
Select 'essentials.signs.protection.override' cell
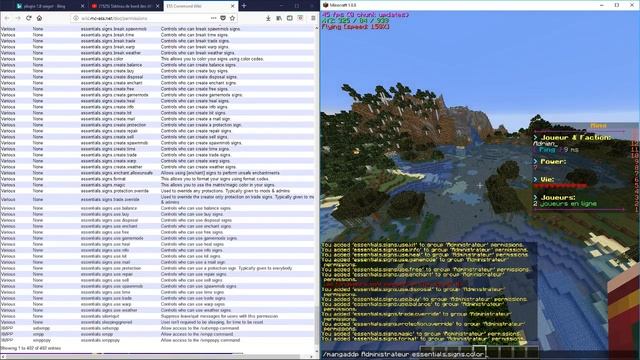click(x=115, y=191)
